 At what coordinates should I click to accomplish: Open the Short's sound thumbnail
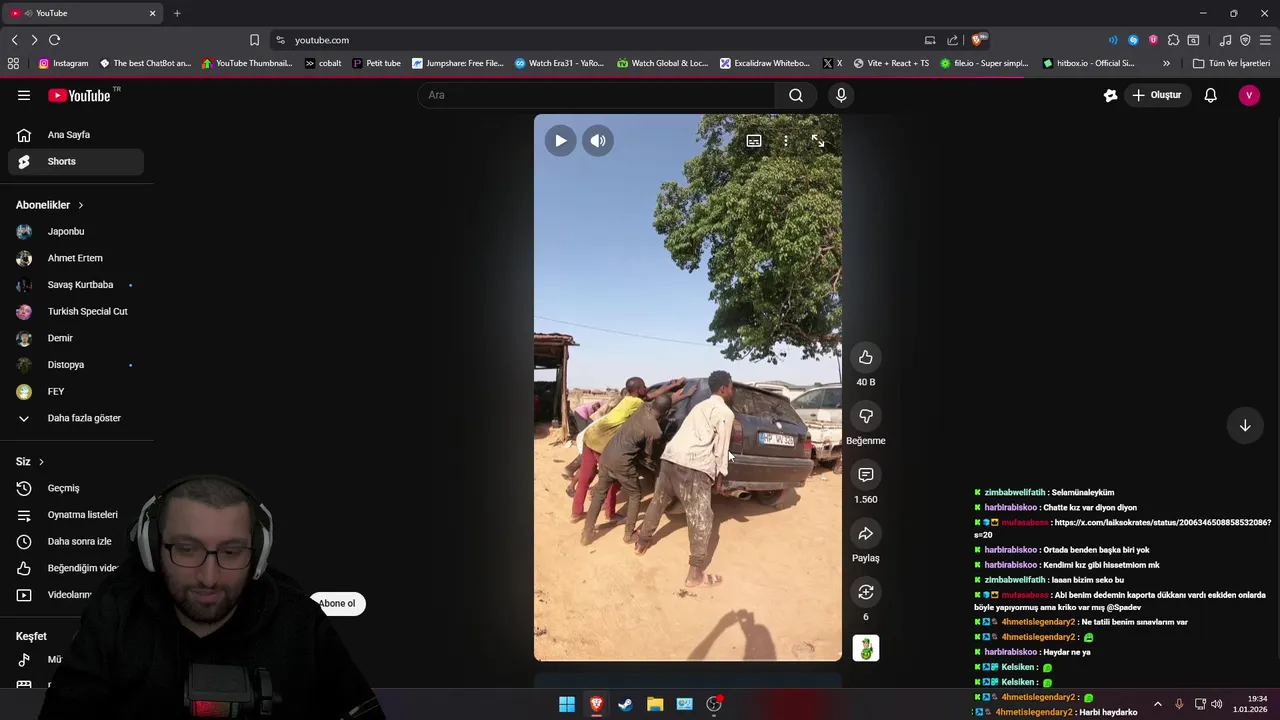866,648
